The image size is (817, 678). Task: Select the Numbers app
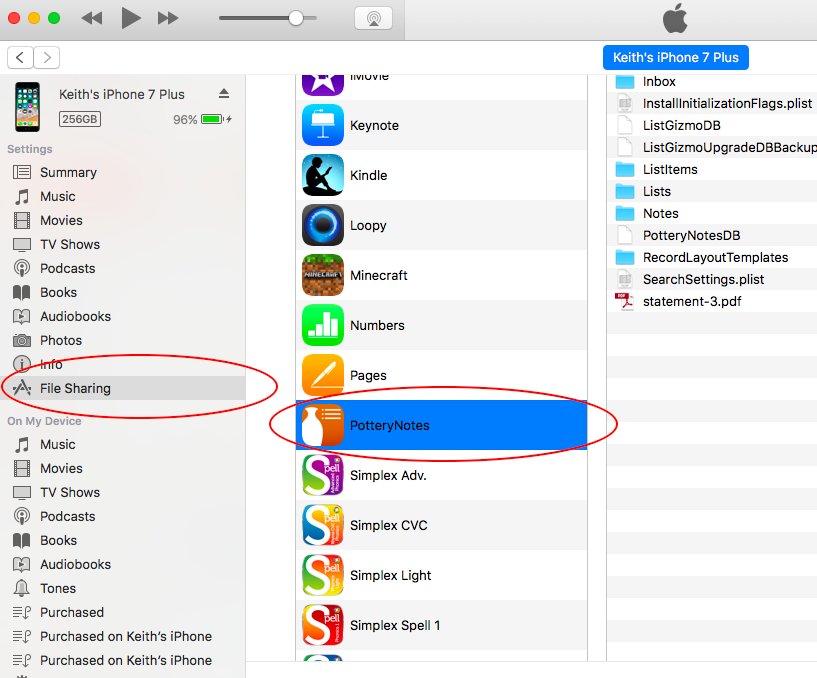441,325
